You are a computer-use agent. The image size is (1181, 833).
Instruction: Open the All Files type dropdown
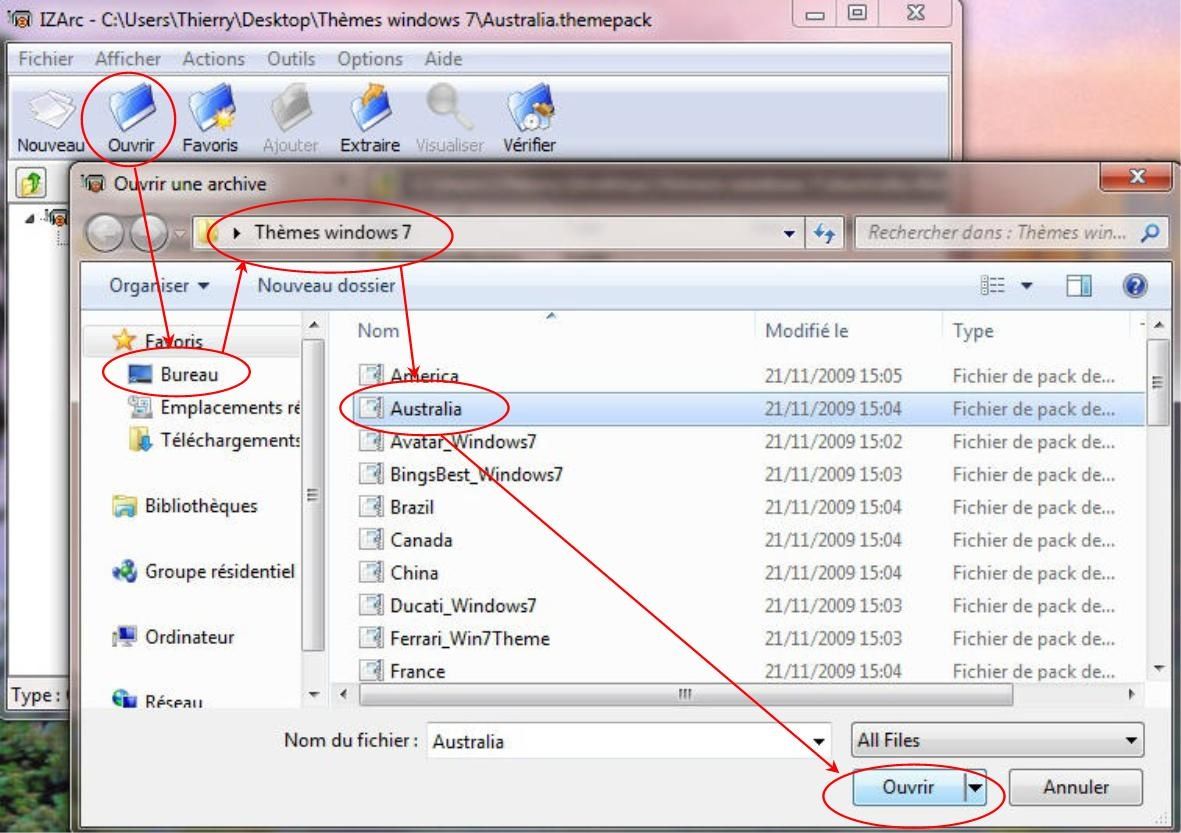pos(997,740)
